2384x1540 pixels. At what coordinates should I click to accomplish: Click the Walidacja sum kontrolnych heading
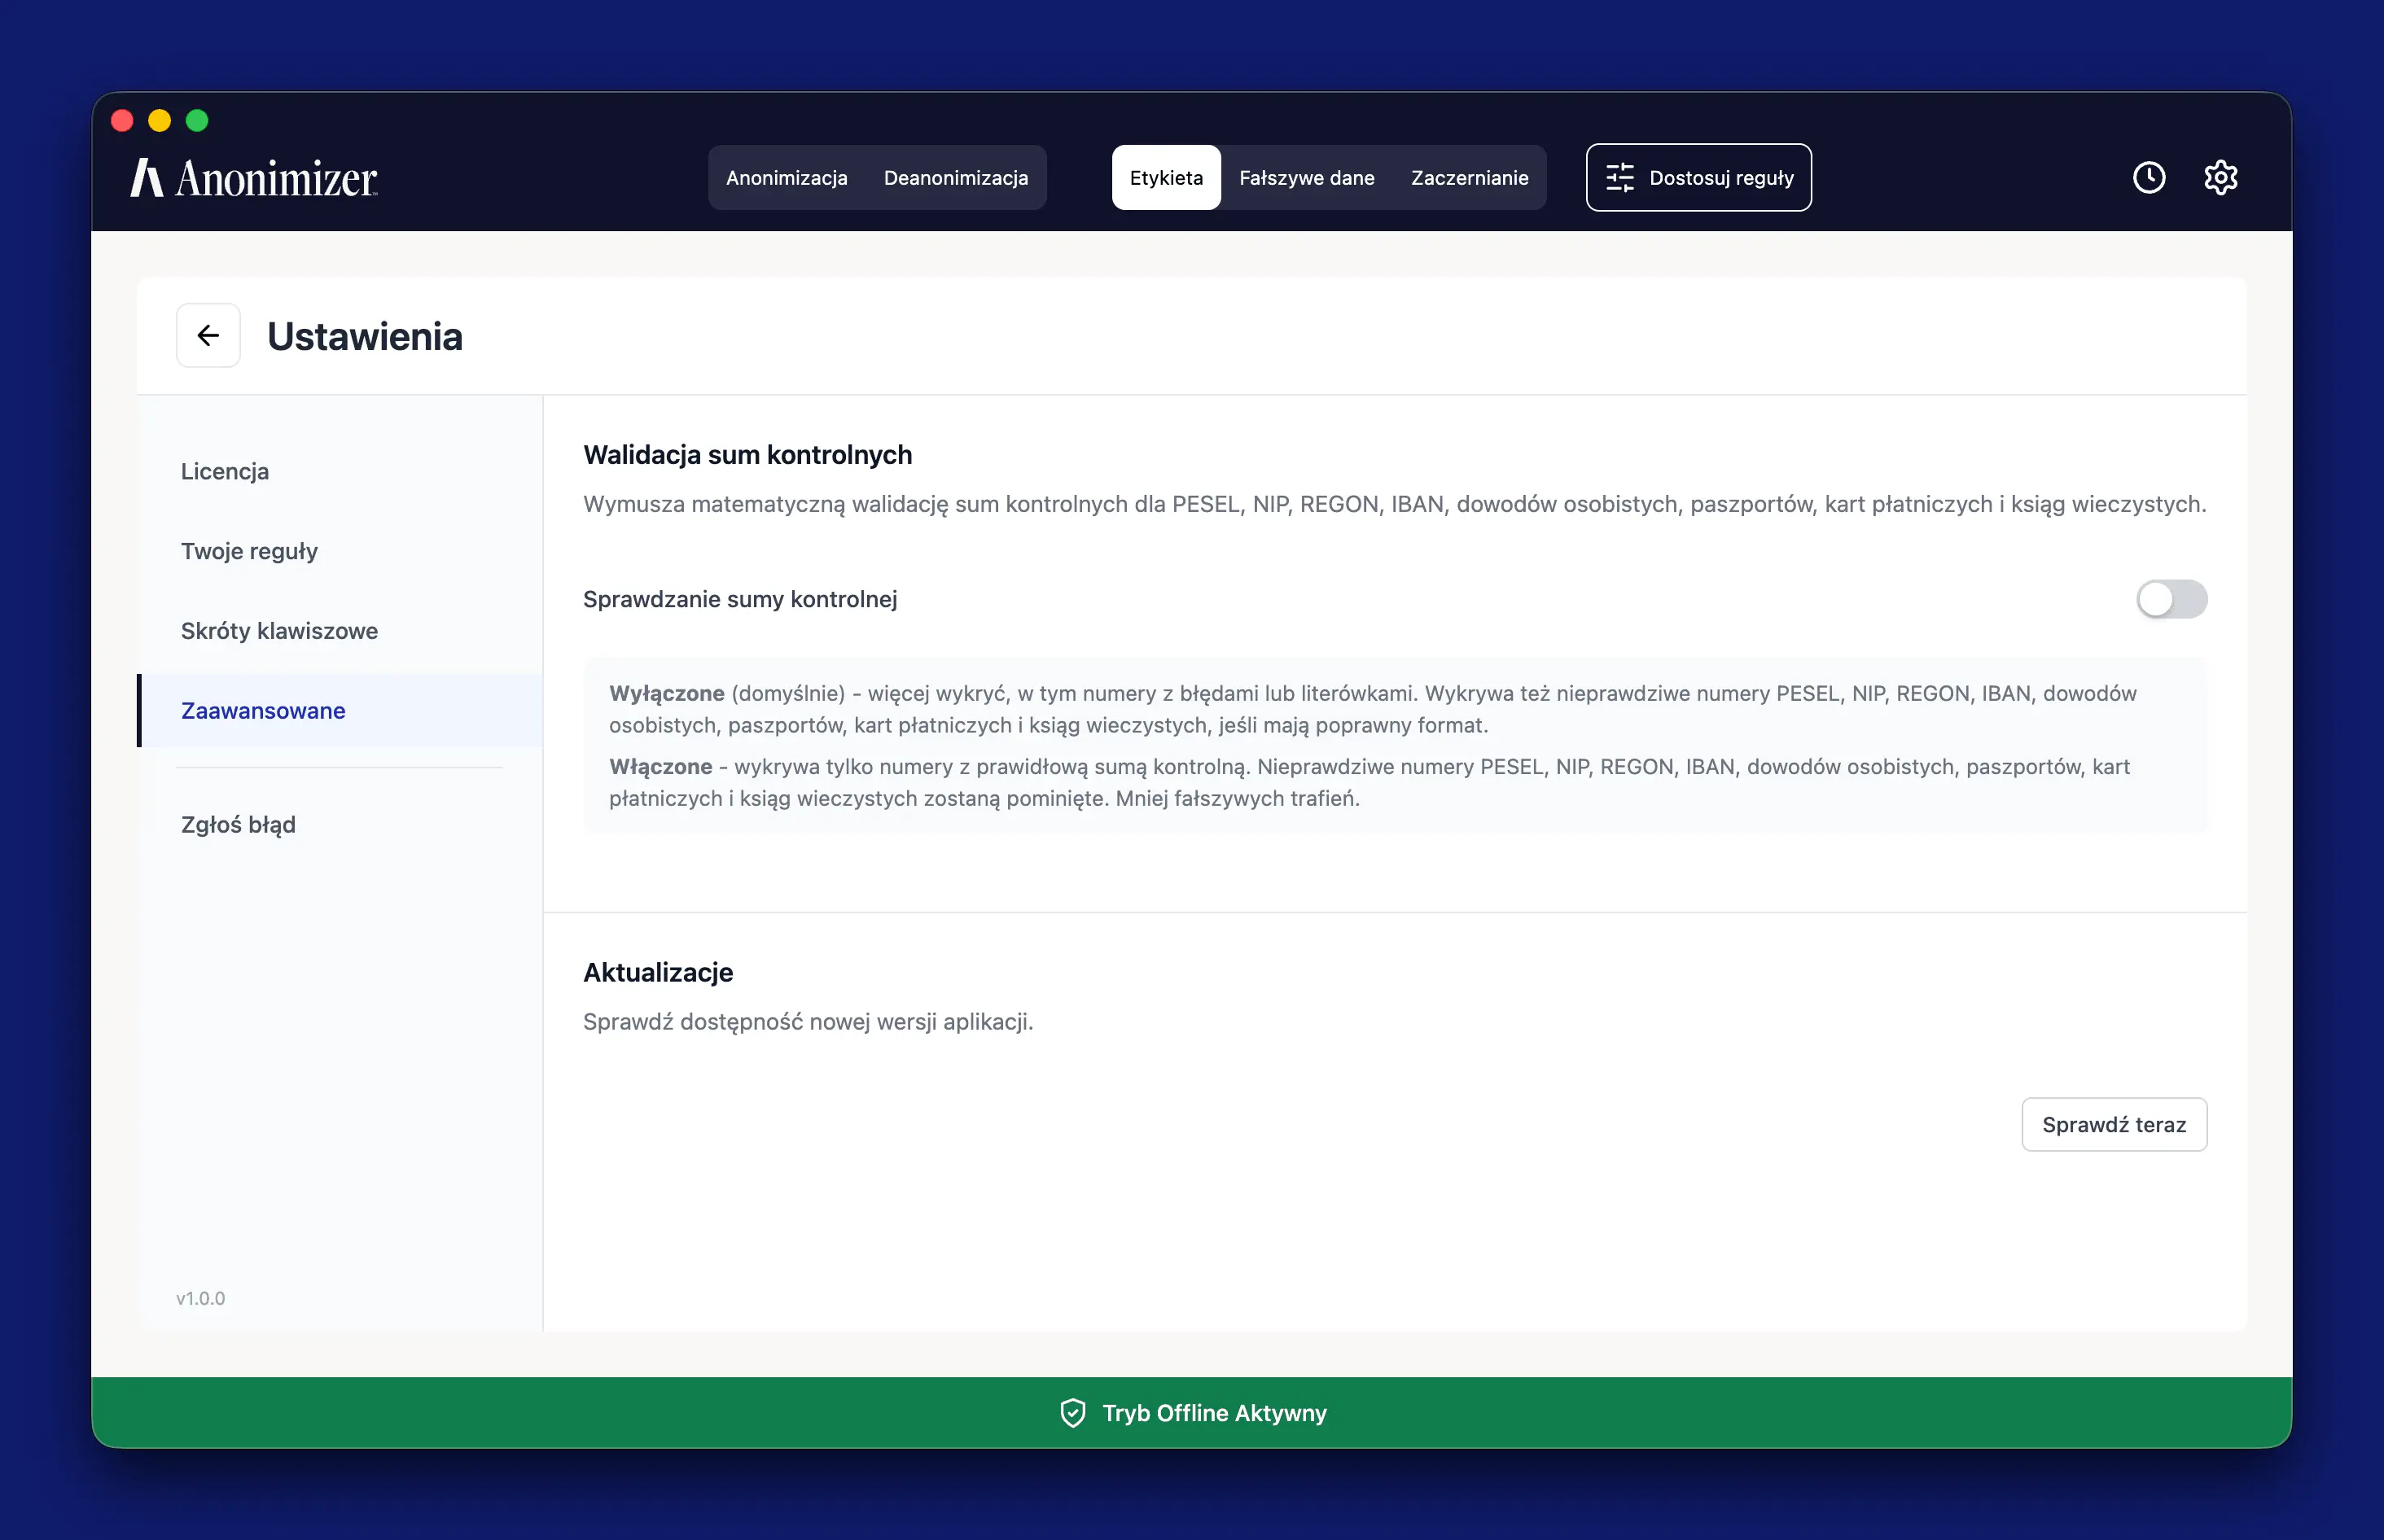click(747, 455)
